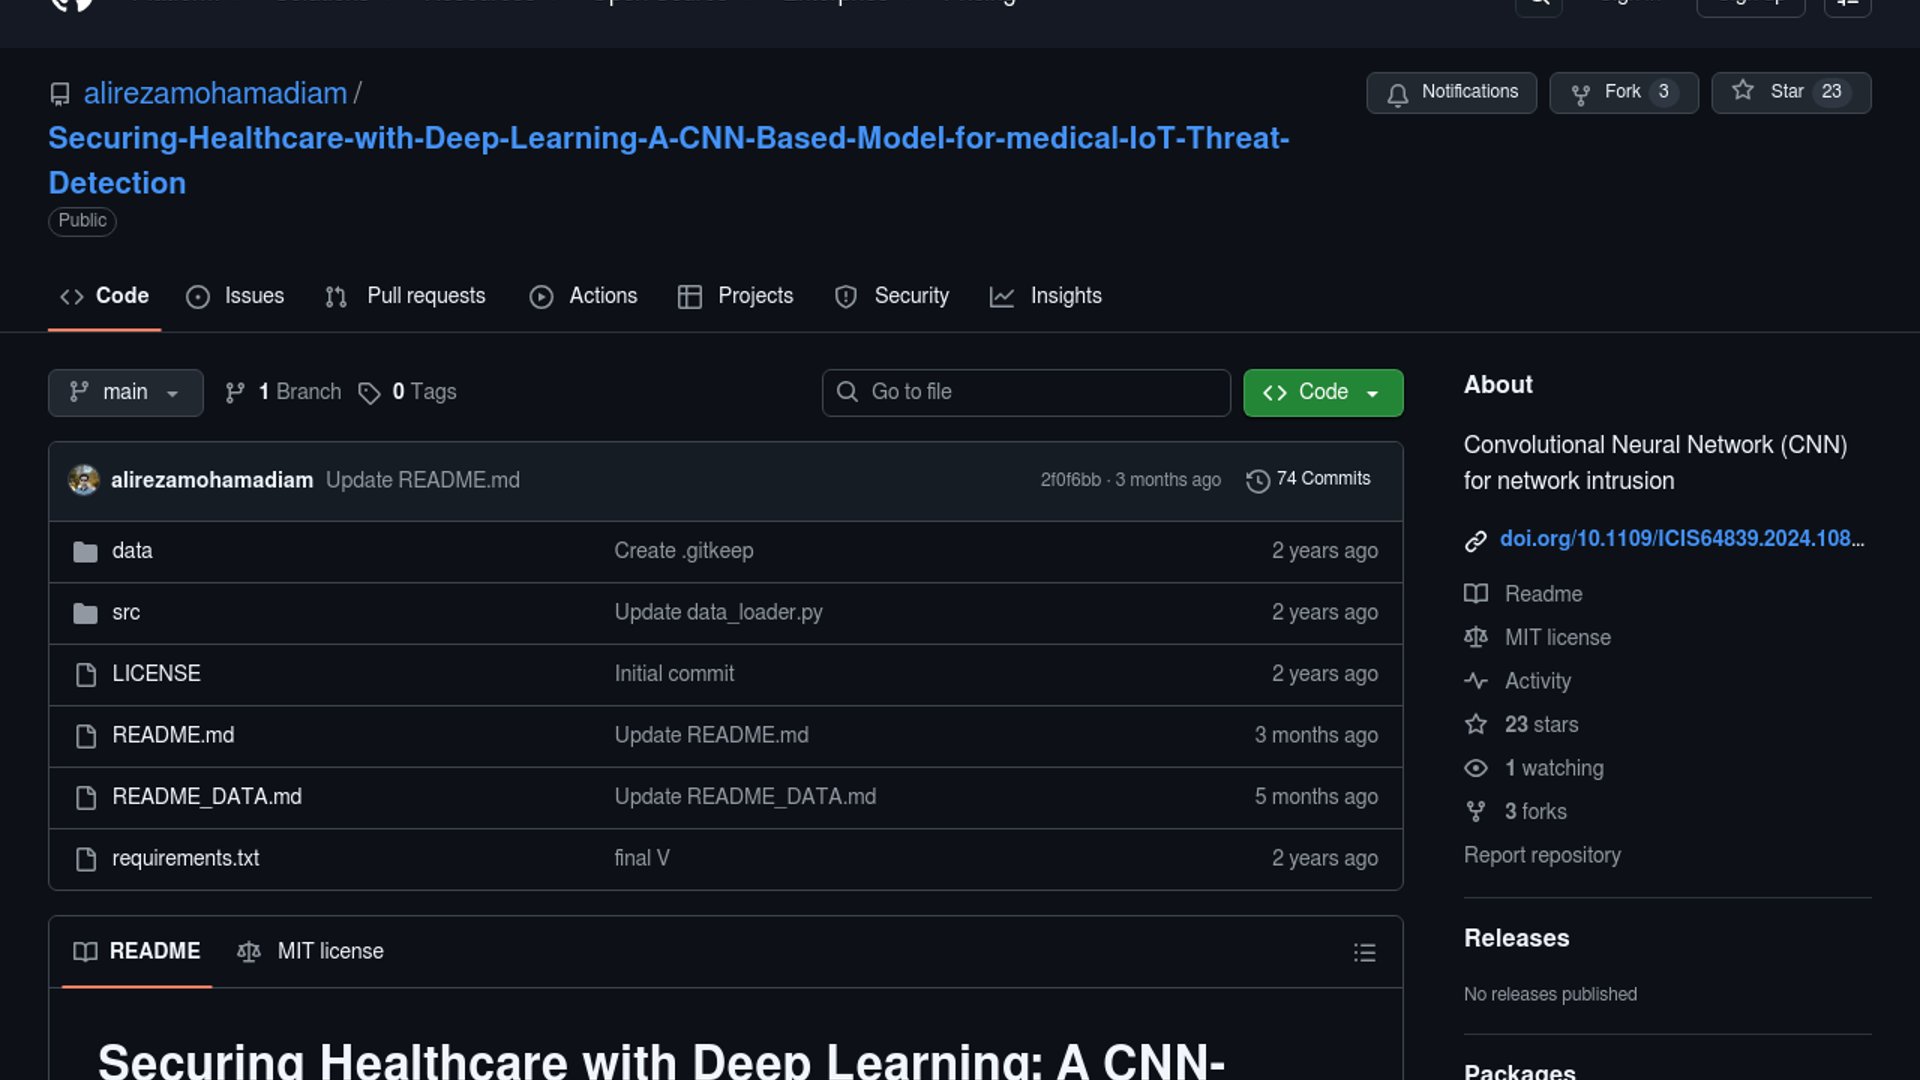Click the Report repository link

click(x=1542, y=855)
